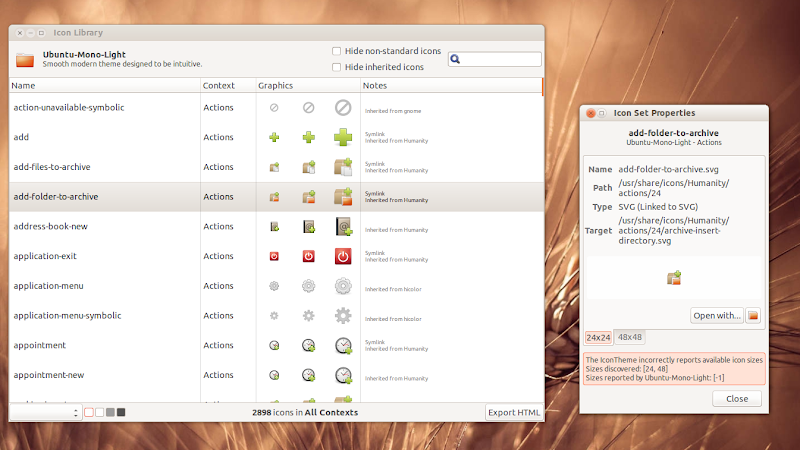Click the large green add plus icon
800x450 pixels.
(343, 137)
